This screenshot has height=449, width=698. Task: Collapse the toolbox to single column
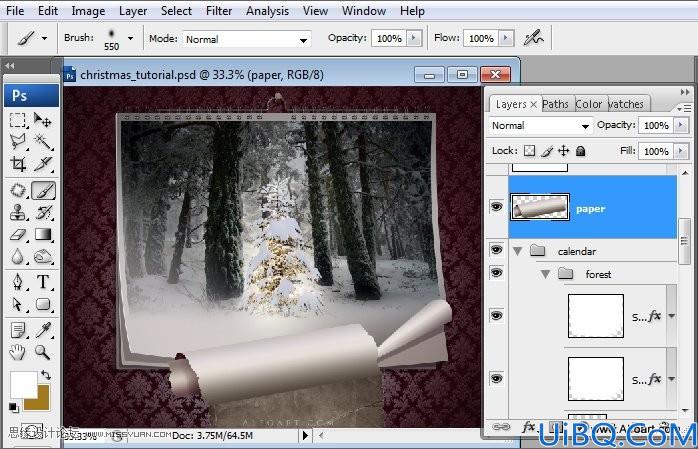coord(10,66)
